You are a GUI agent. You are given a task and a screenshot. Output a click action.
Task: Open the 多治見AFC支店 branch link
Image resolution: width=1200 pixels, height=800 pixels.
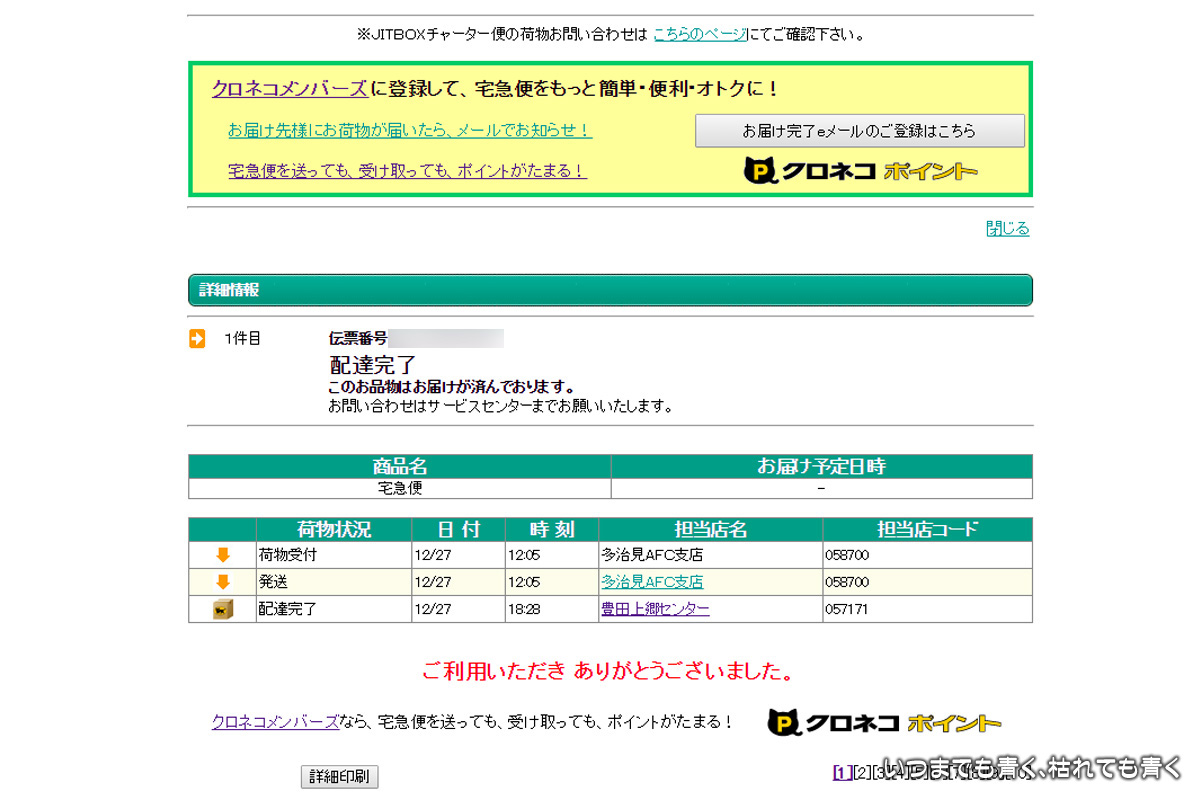coord(652,582)
